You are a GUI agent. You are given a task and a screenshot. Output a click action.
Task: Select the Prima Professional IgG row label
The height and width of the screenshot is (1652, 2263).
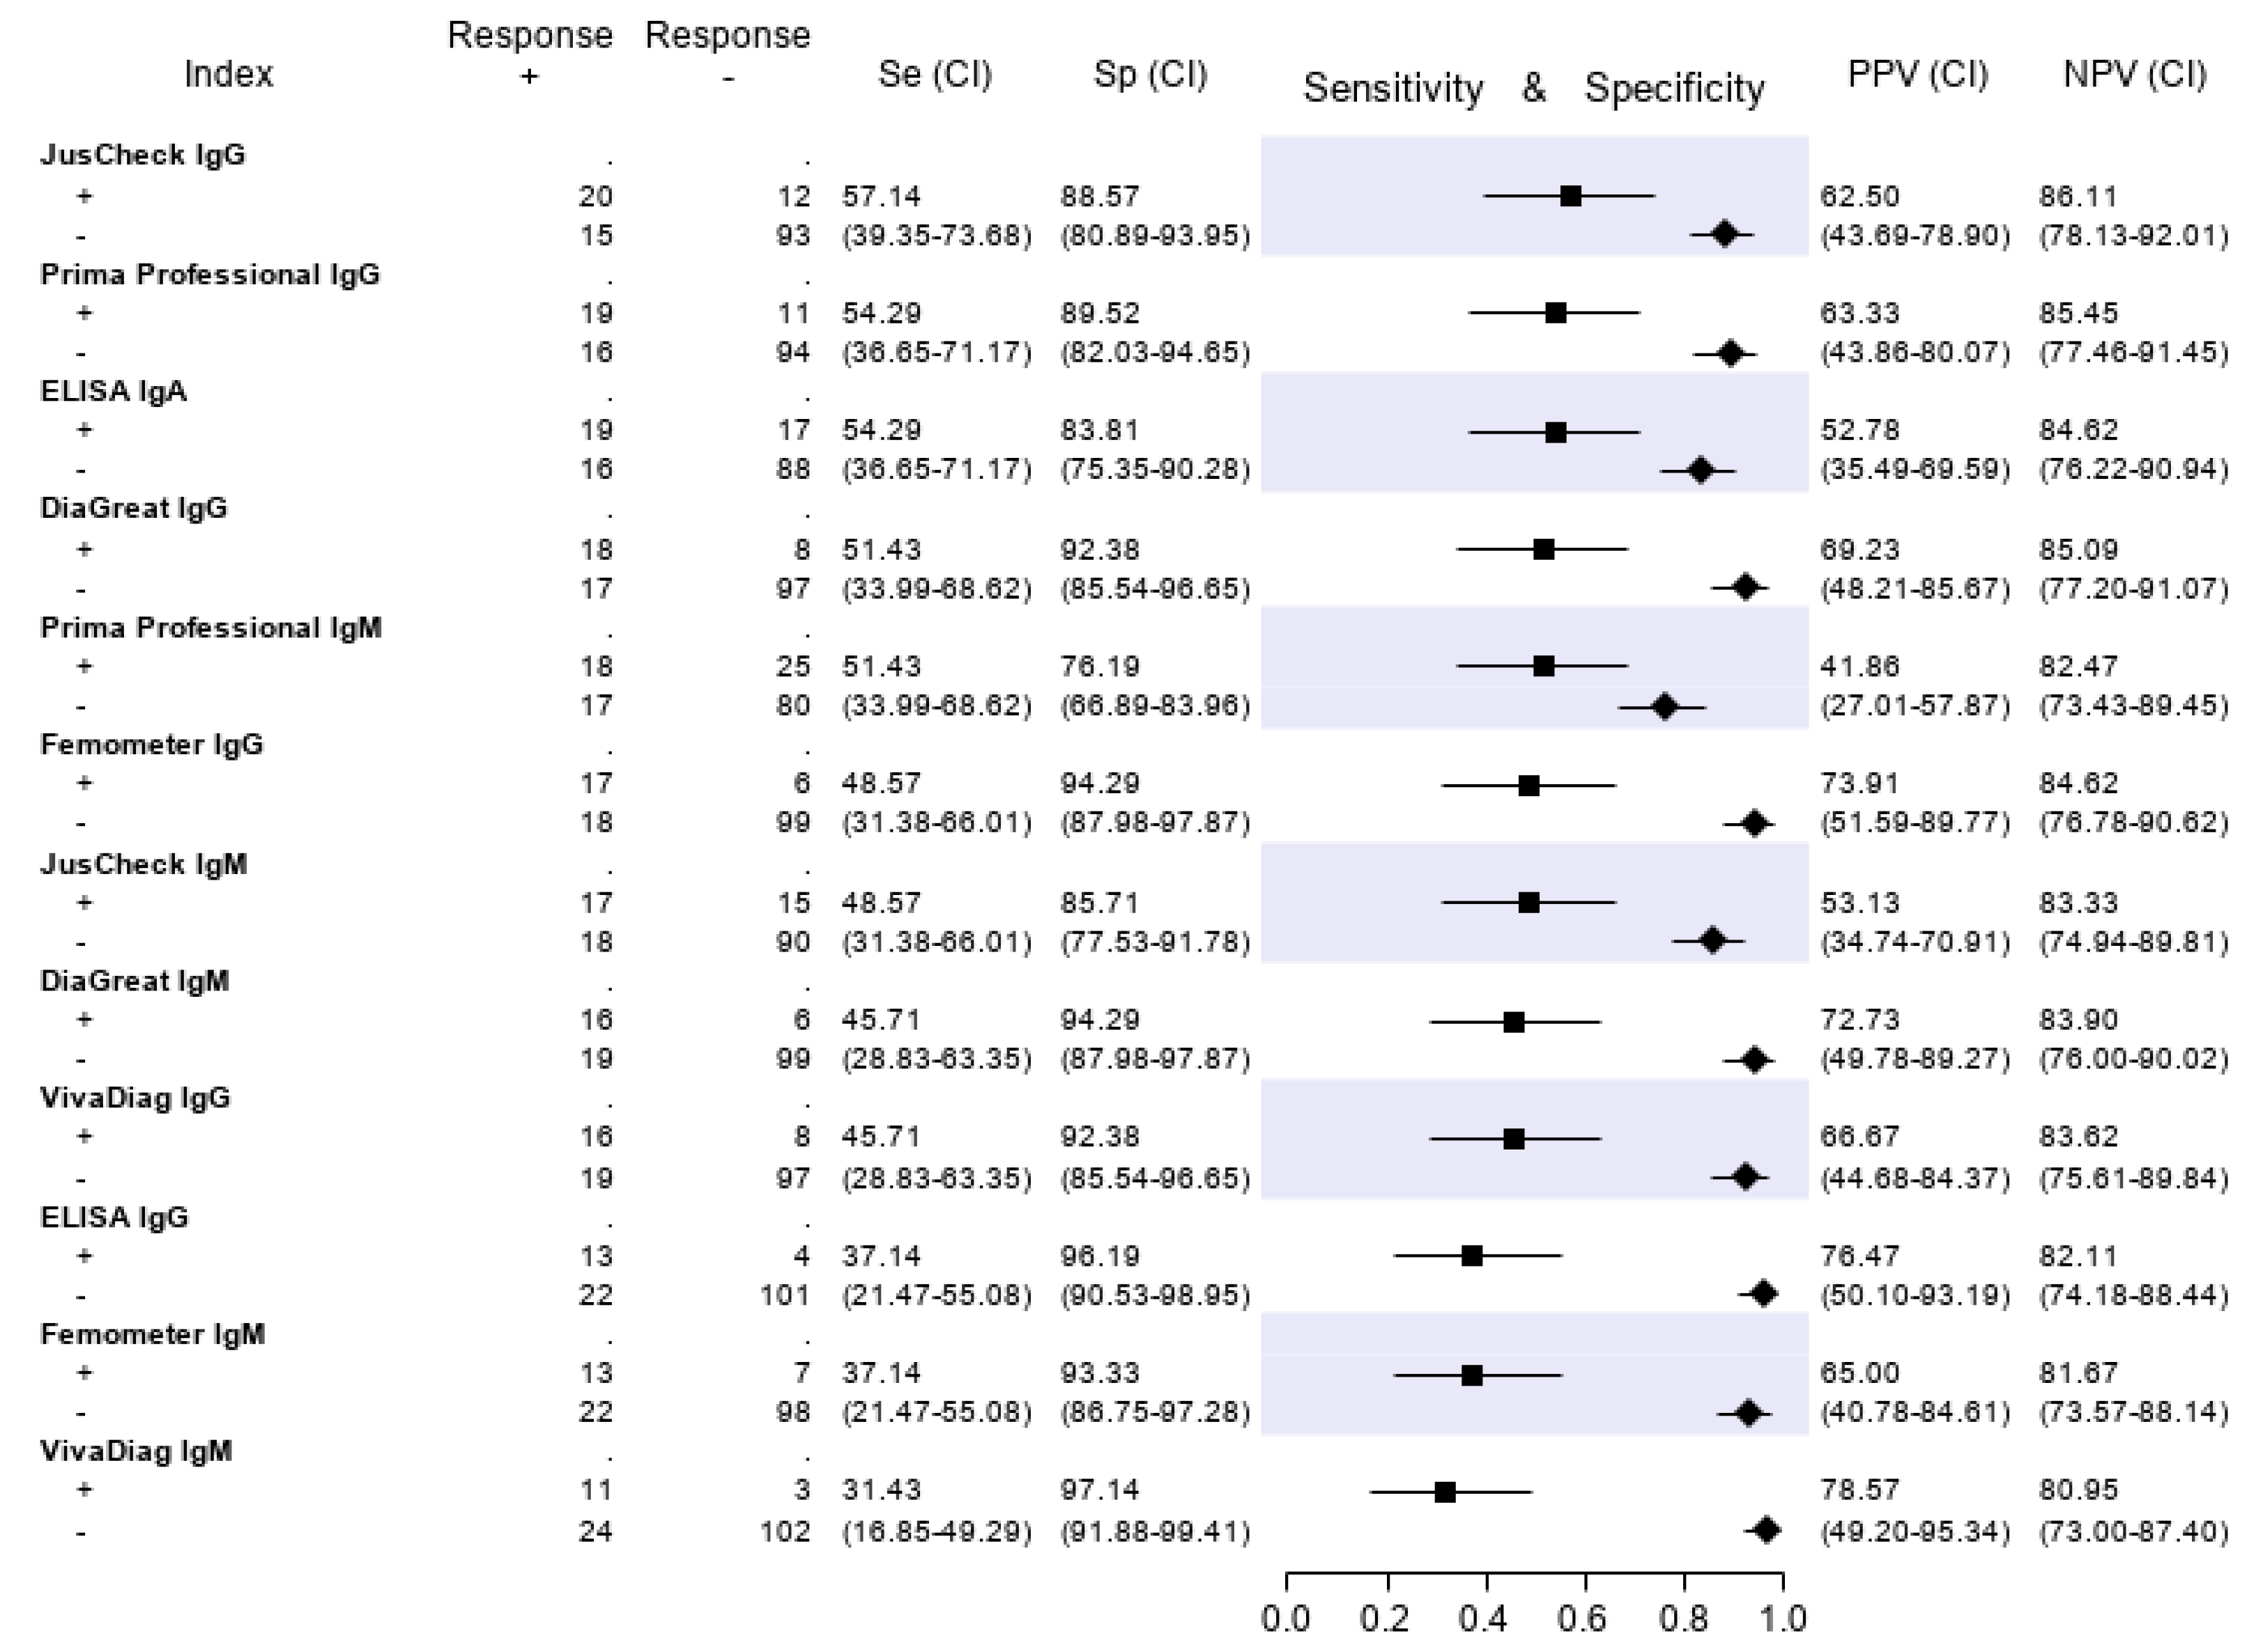click(210, 274)
